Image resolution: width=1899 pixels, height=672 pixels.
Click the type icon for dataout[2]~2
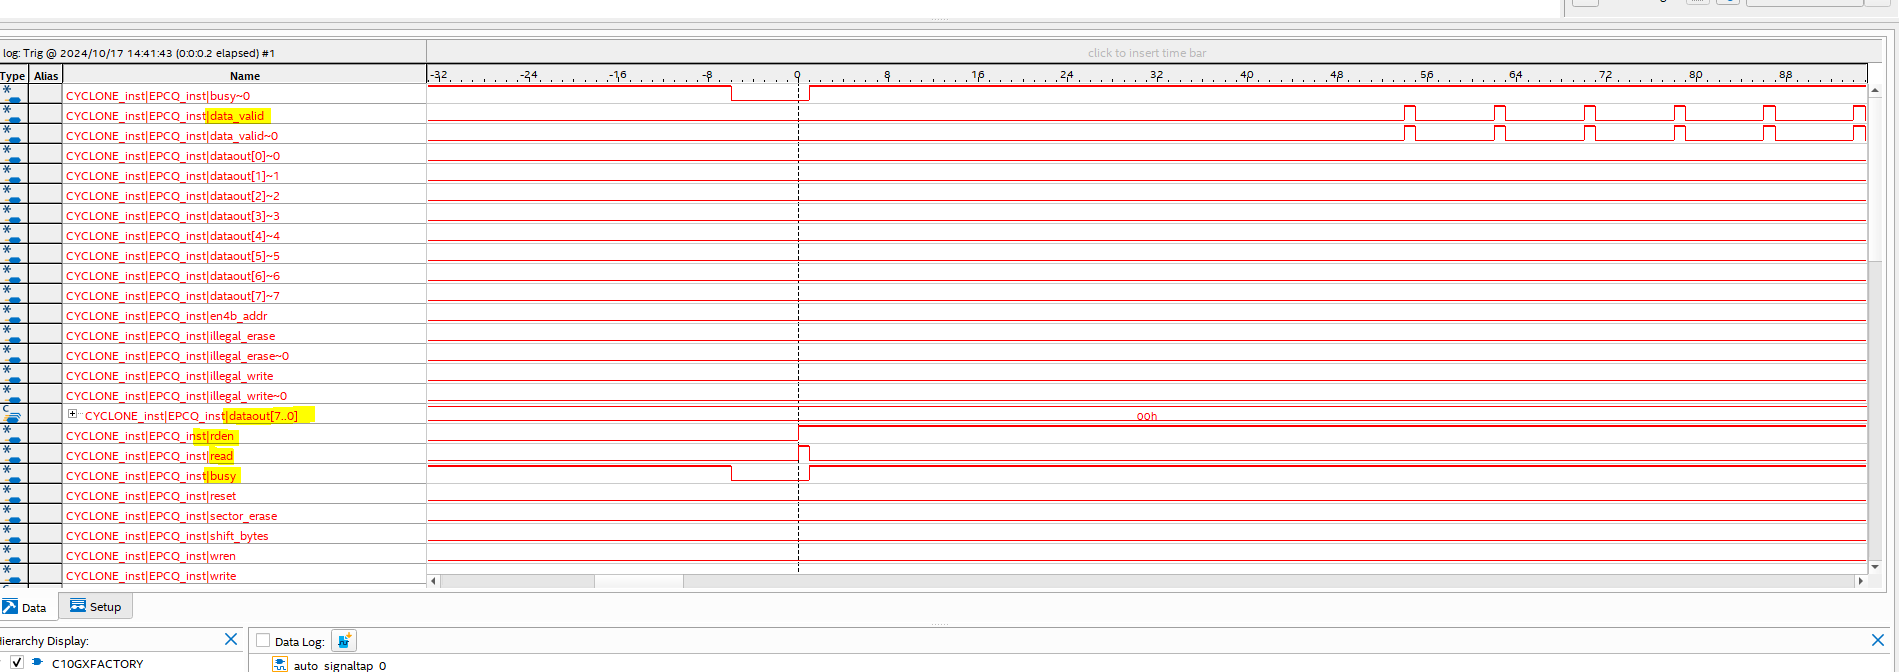[x=13, y=195]
